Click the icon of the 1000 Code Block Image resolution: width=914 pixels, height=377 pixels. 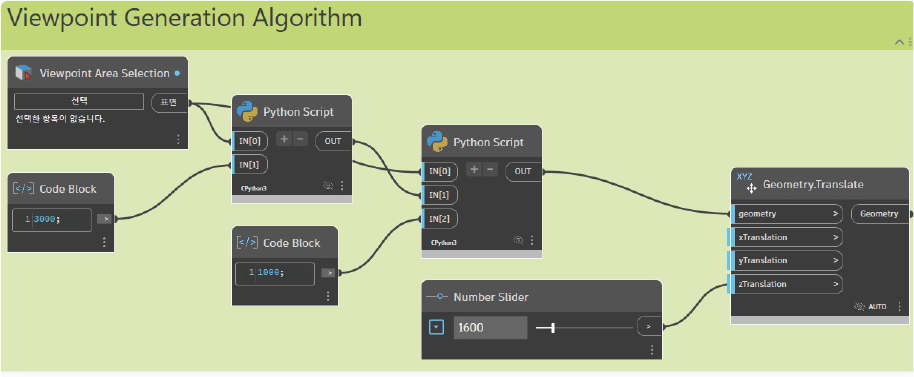247,242
